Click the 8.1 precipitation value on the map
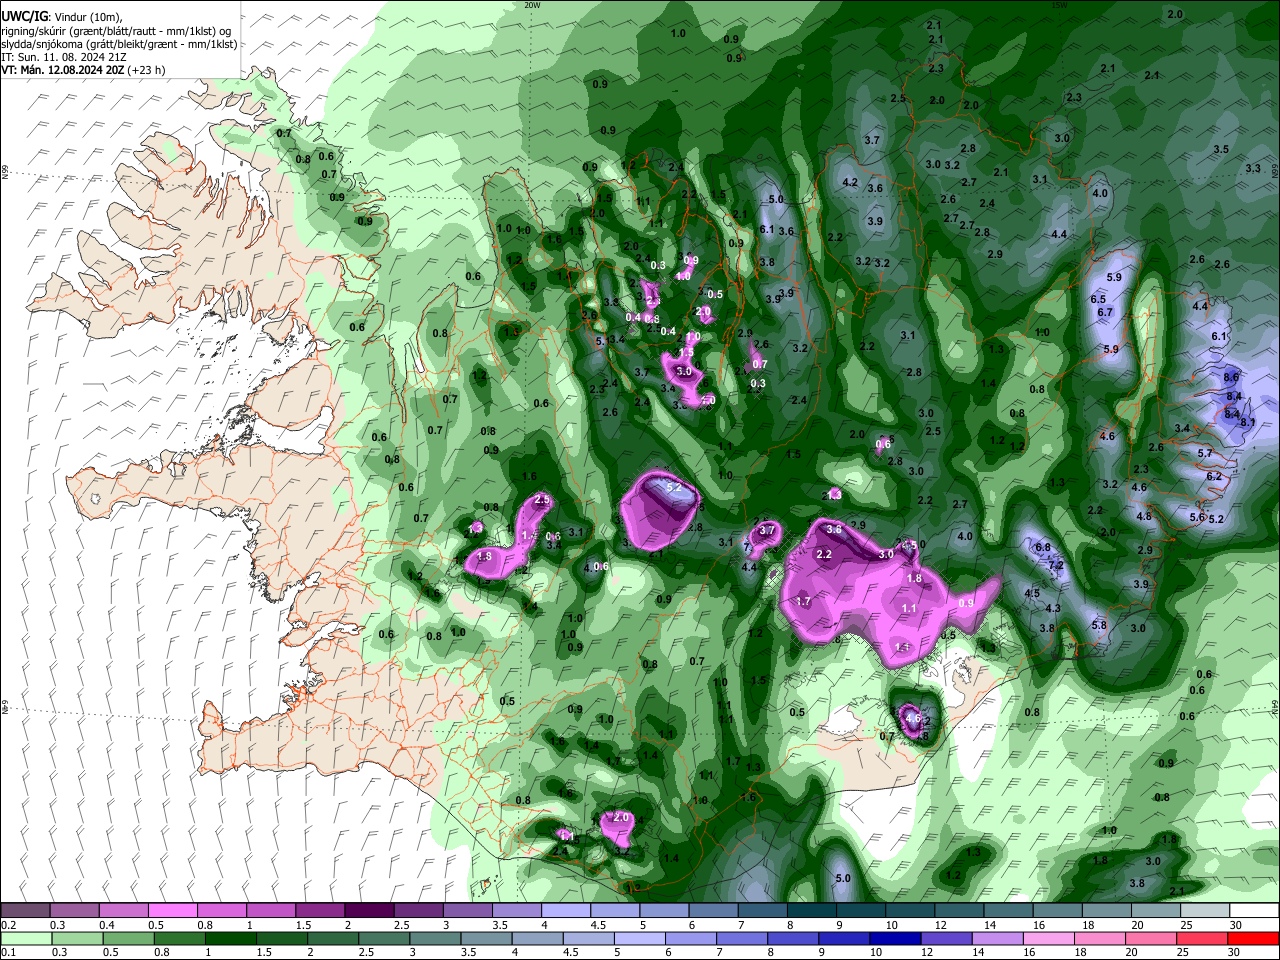 click(1248, 422)
